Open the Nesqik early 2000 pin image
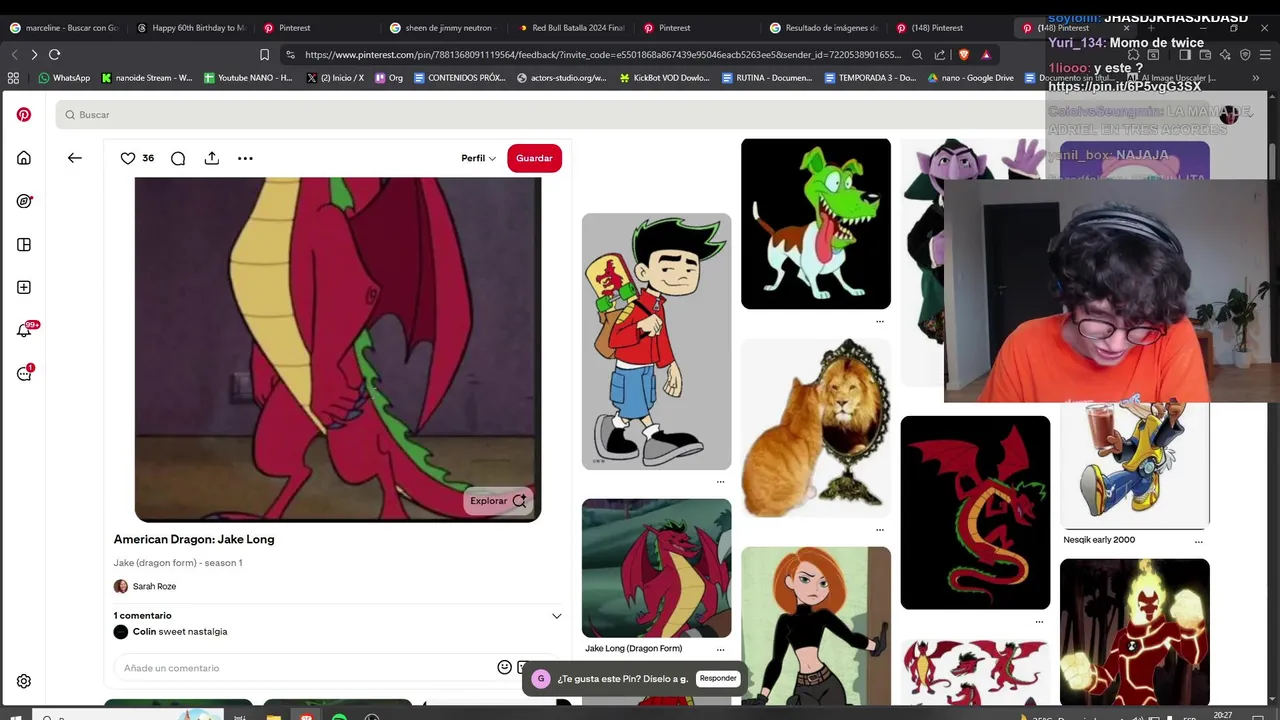 click(1134, 465)
